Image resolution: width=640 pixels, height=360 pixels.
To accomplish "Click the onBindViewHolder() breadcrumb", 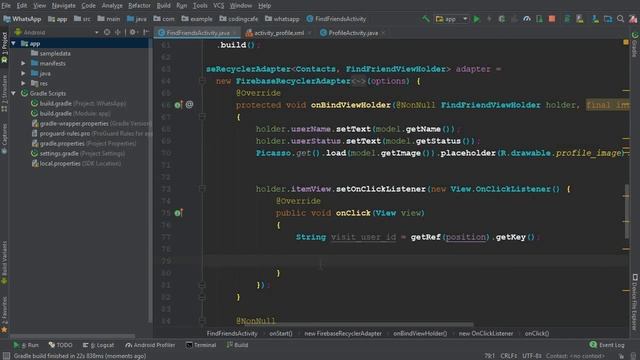I will pos(420,333).
